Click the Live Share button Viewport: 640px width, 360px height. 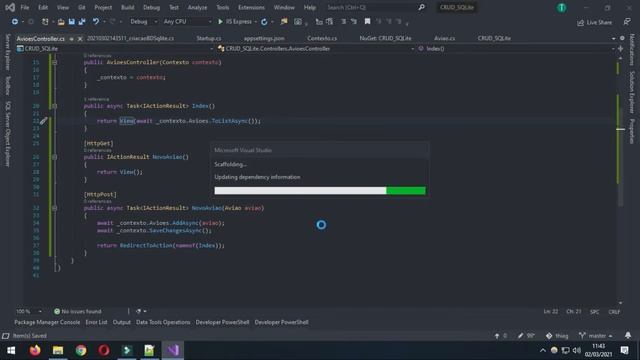594,22
